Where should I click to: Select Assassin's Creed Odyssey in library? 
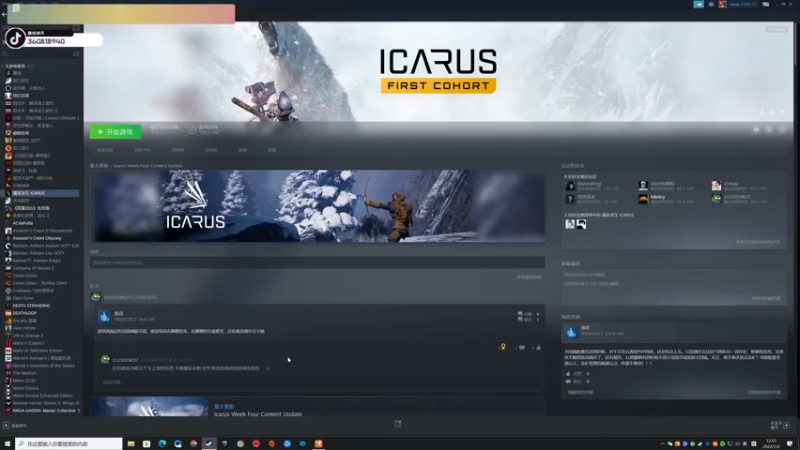[x=37, y=238]
